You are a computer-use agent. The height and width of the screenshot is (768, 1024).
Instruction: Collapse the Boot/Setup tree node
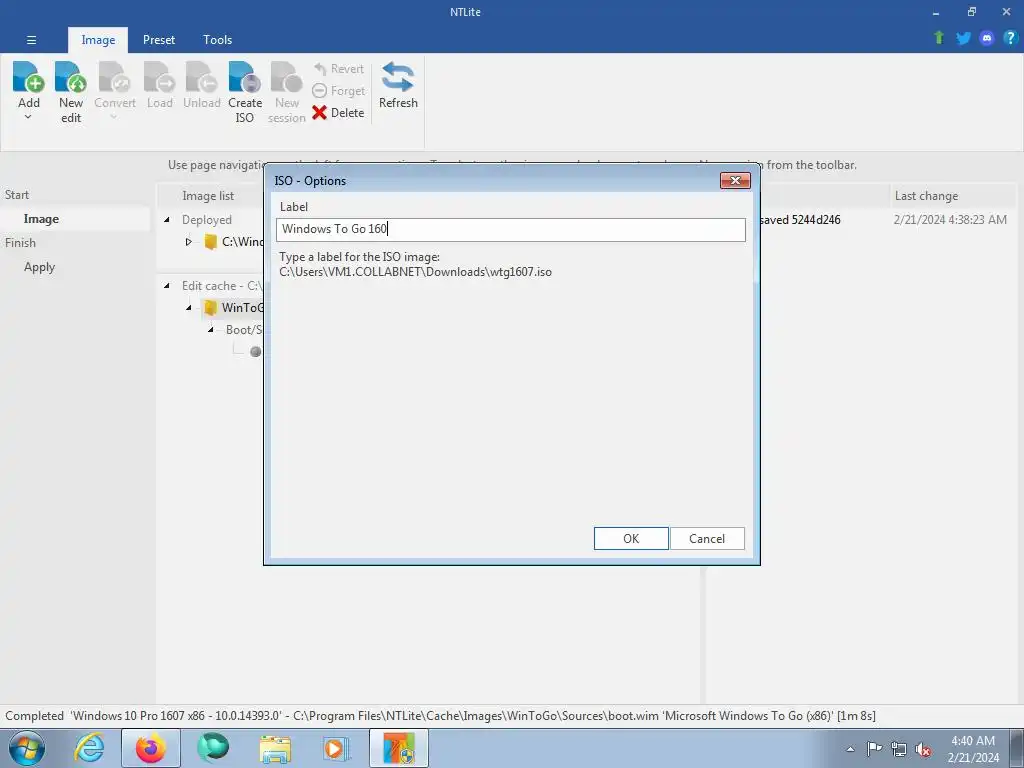pos(210,330)
